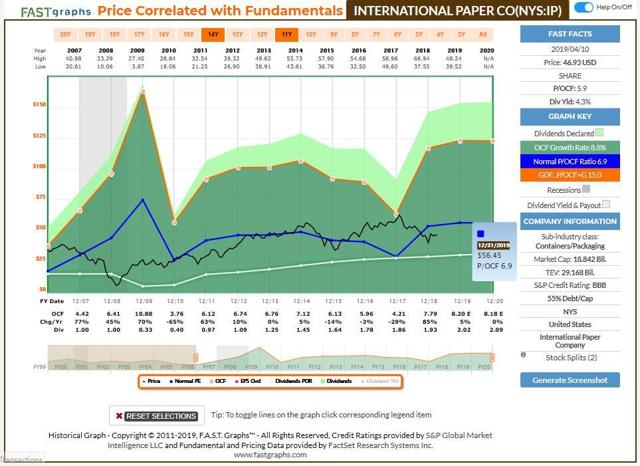Click the Reset Selections button

(157, 416)
